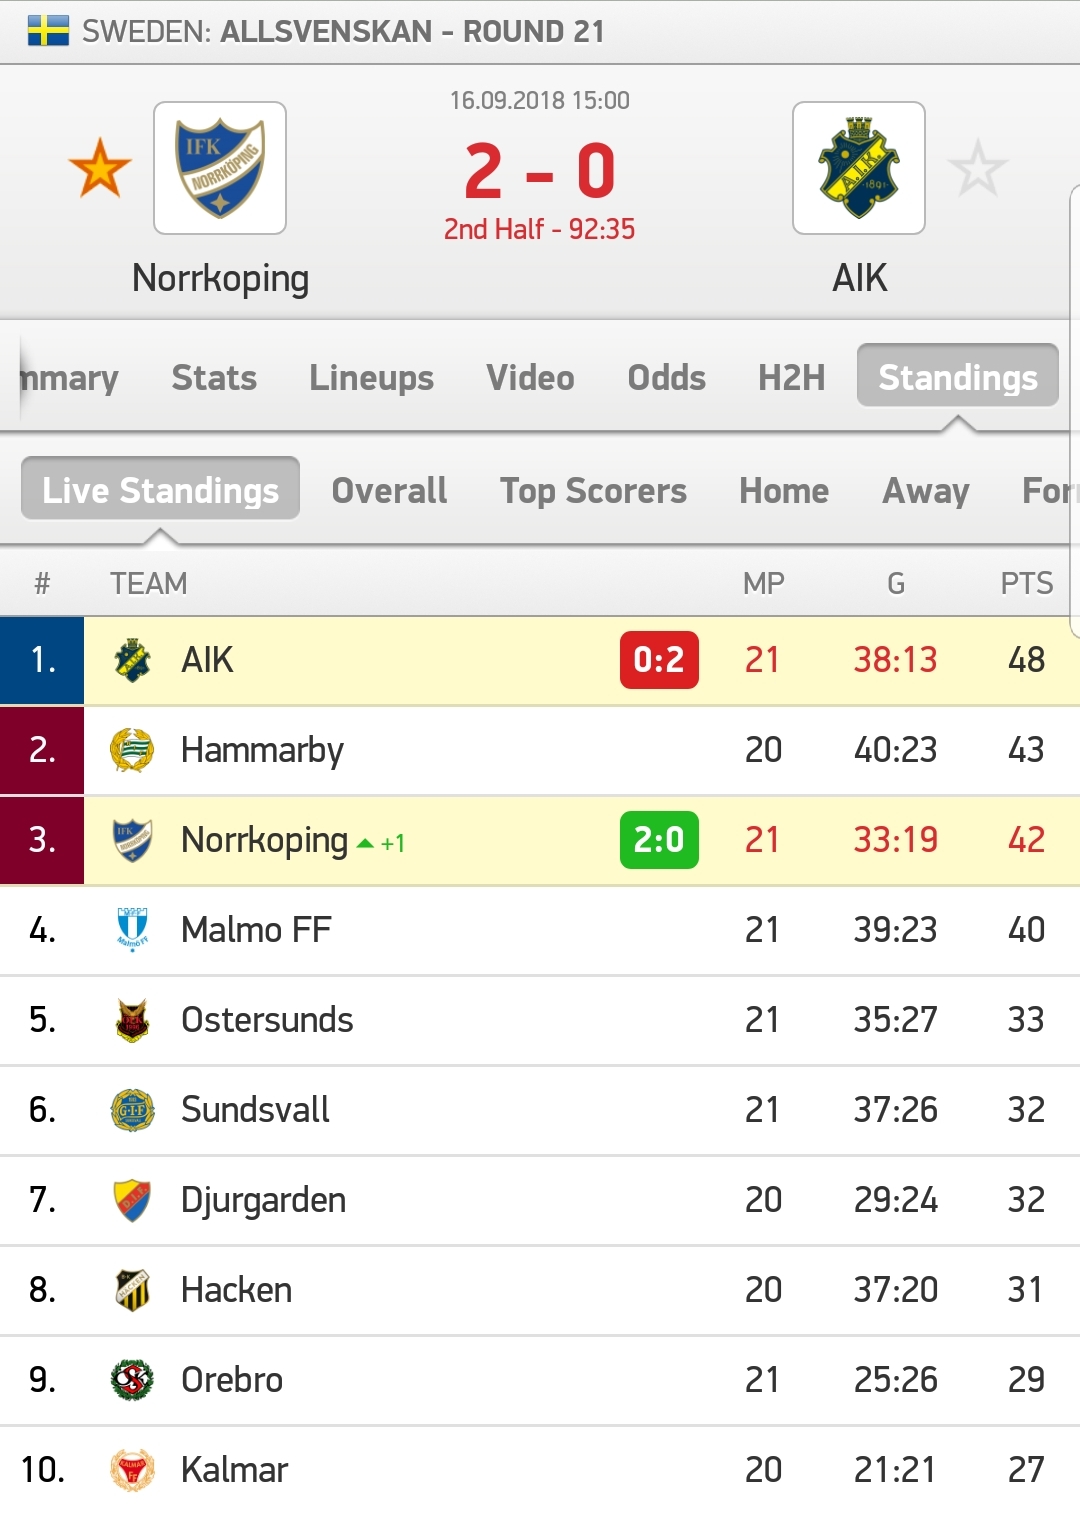The height and width of the screenshot is (1514, 1080).
Task: Open the Orebro team logo
Action: click(132, 1380)
